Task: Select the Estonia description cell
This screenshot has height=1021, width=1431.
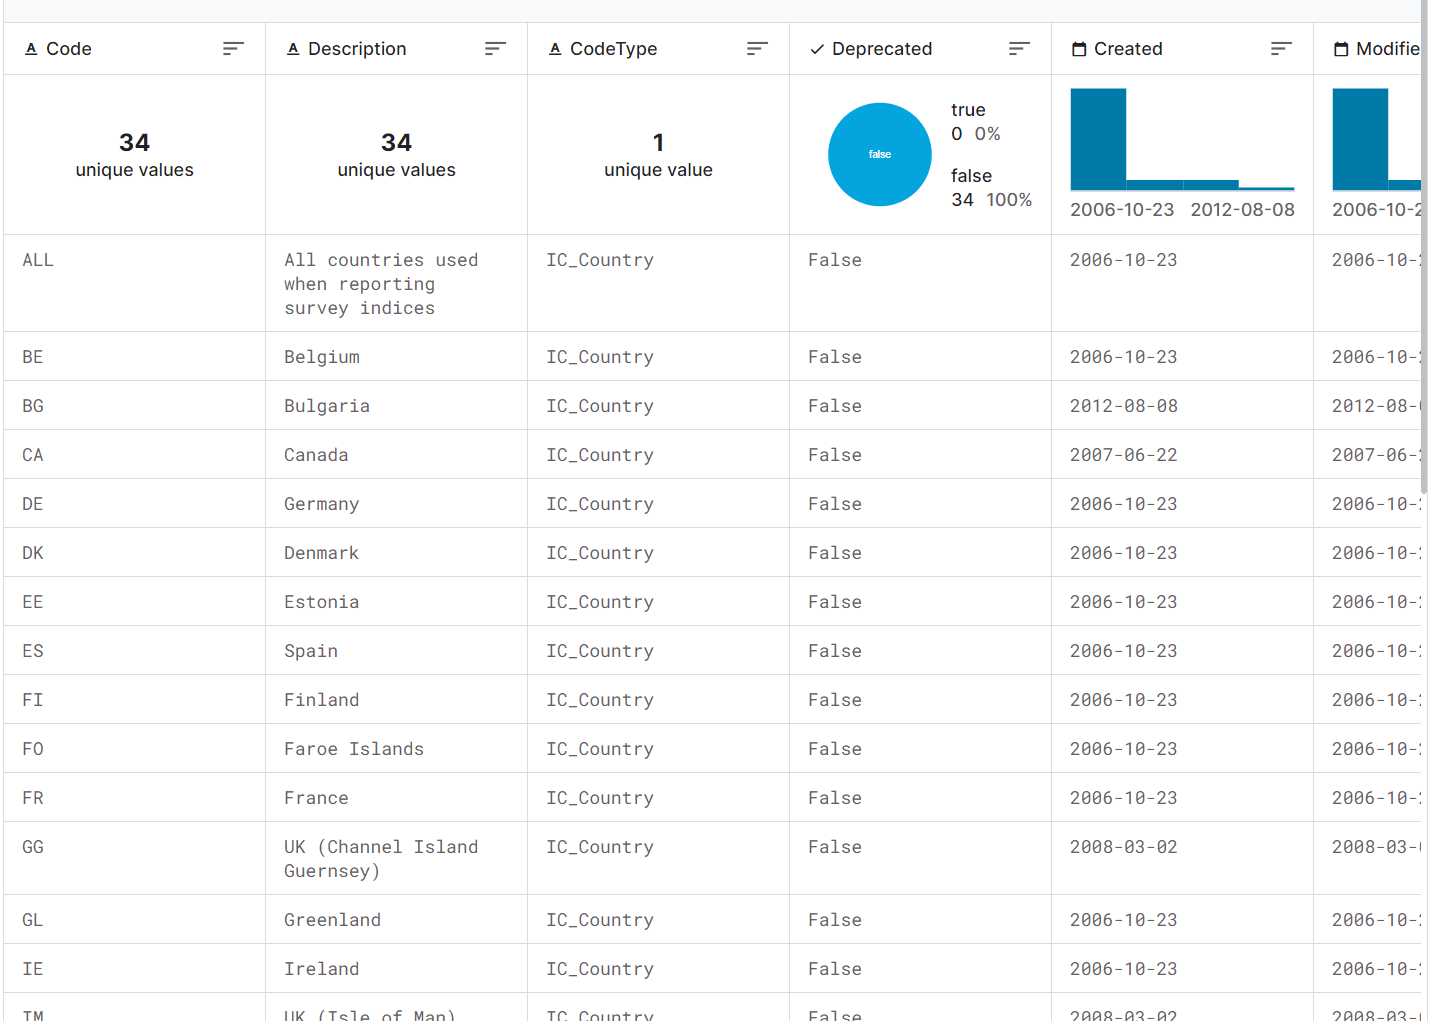Action: pos(397,602)
